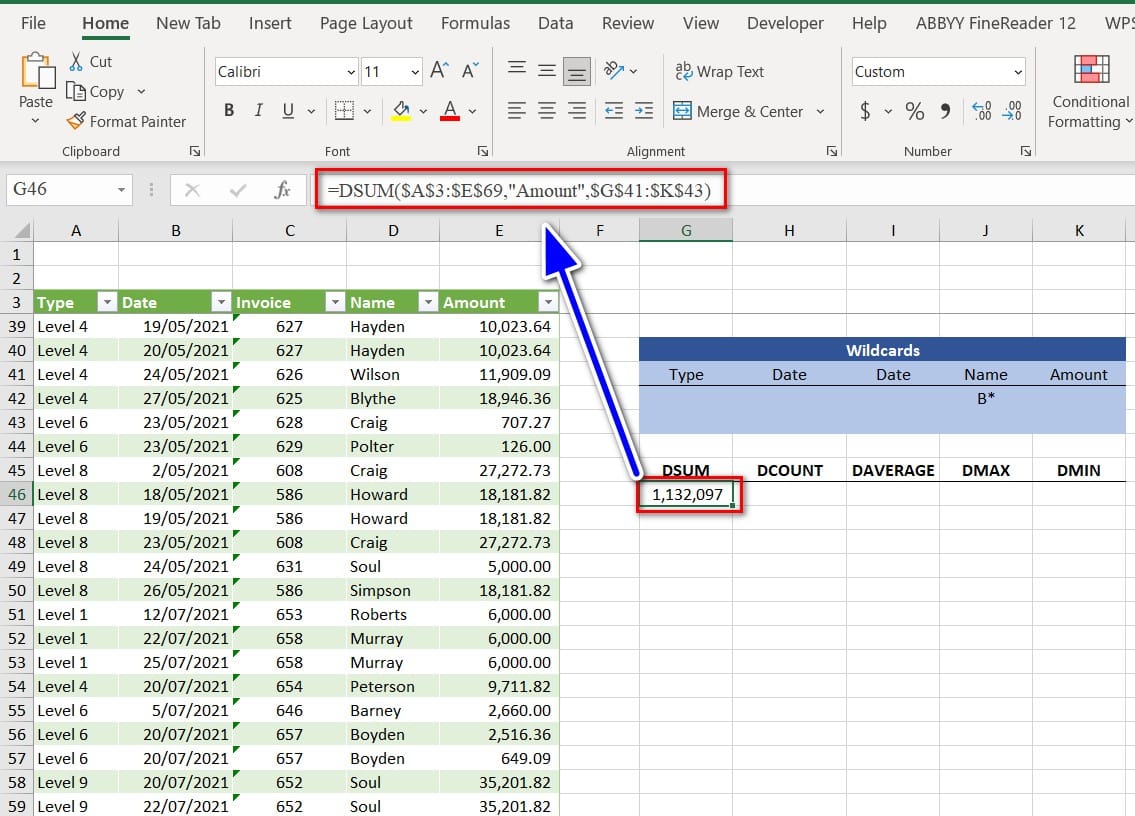The width and height of the screenshot is (1135, 816).
Task: Toggle Wrap Text on
Action: [x=720, y=71]
